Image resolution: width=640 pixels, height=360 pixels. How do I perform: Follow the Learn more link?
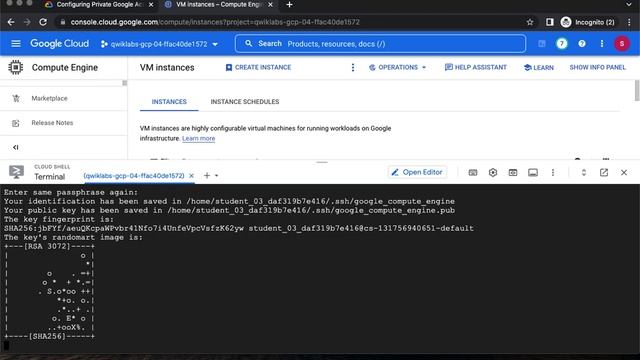[x=198, y=138]
